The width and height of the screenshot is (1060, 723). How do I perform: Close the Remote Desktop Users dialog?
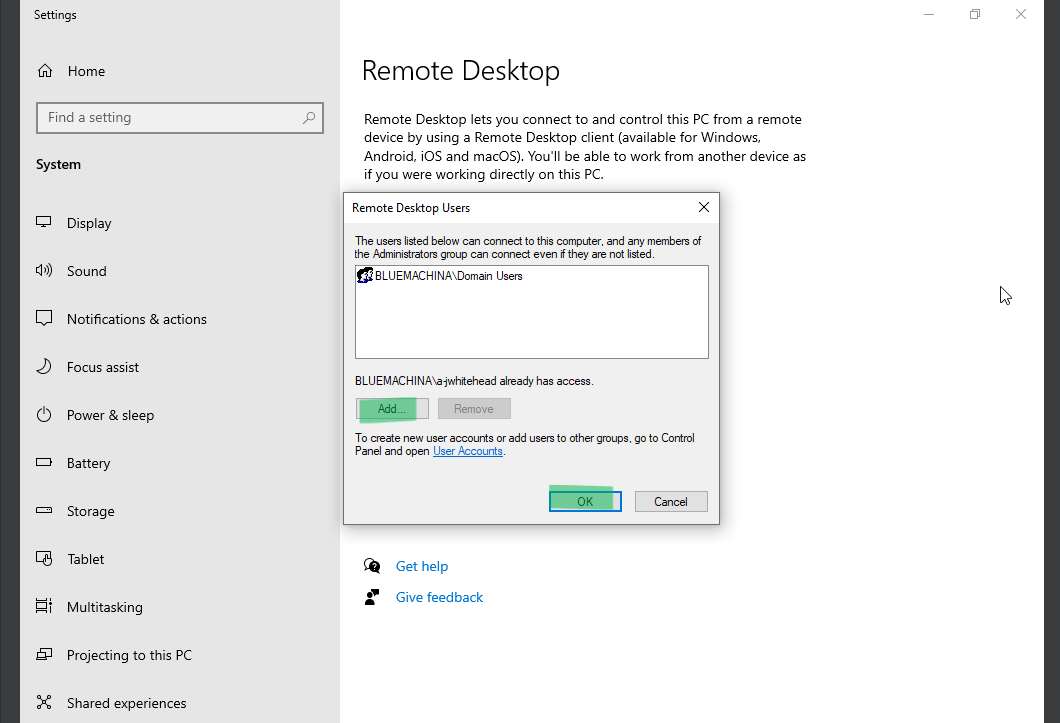pyautogui.click(x=704, y=208)
